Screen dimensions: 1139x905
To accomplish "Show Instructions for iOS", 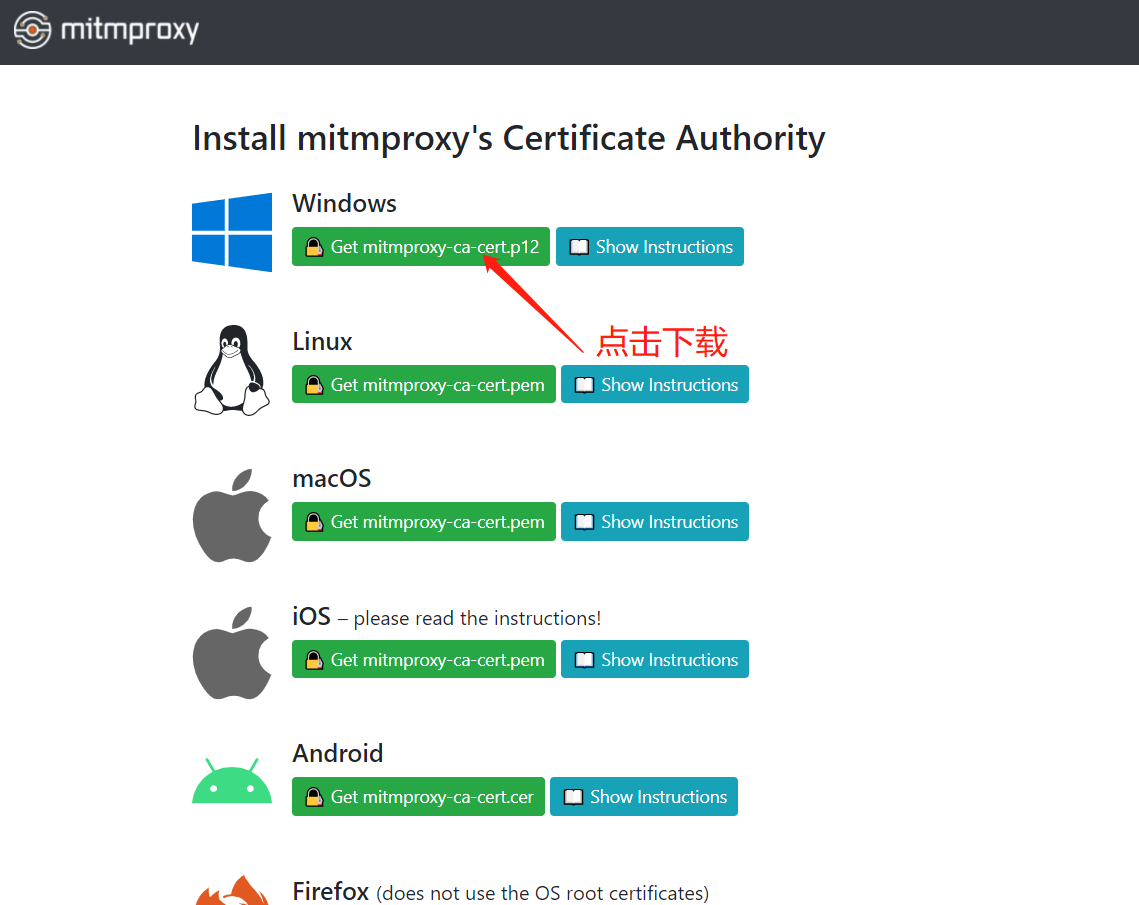I will click(654, 660).
